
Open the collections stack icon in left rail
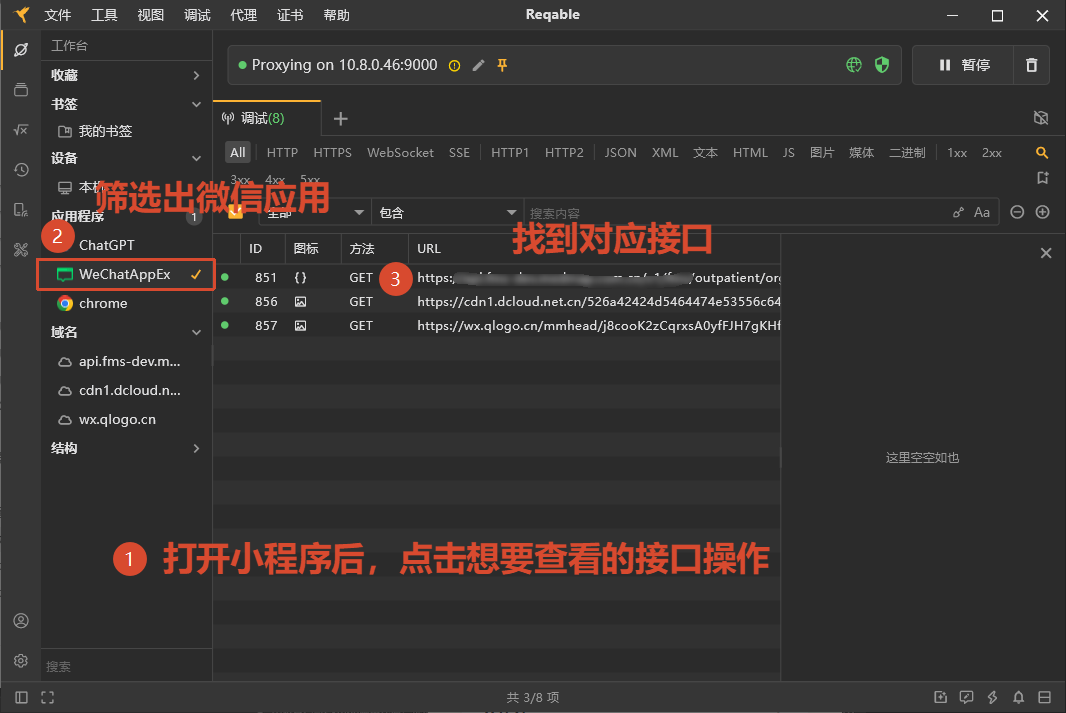point(21,90)
